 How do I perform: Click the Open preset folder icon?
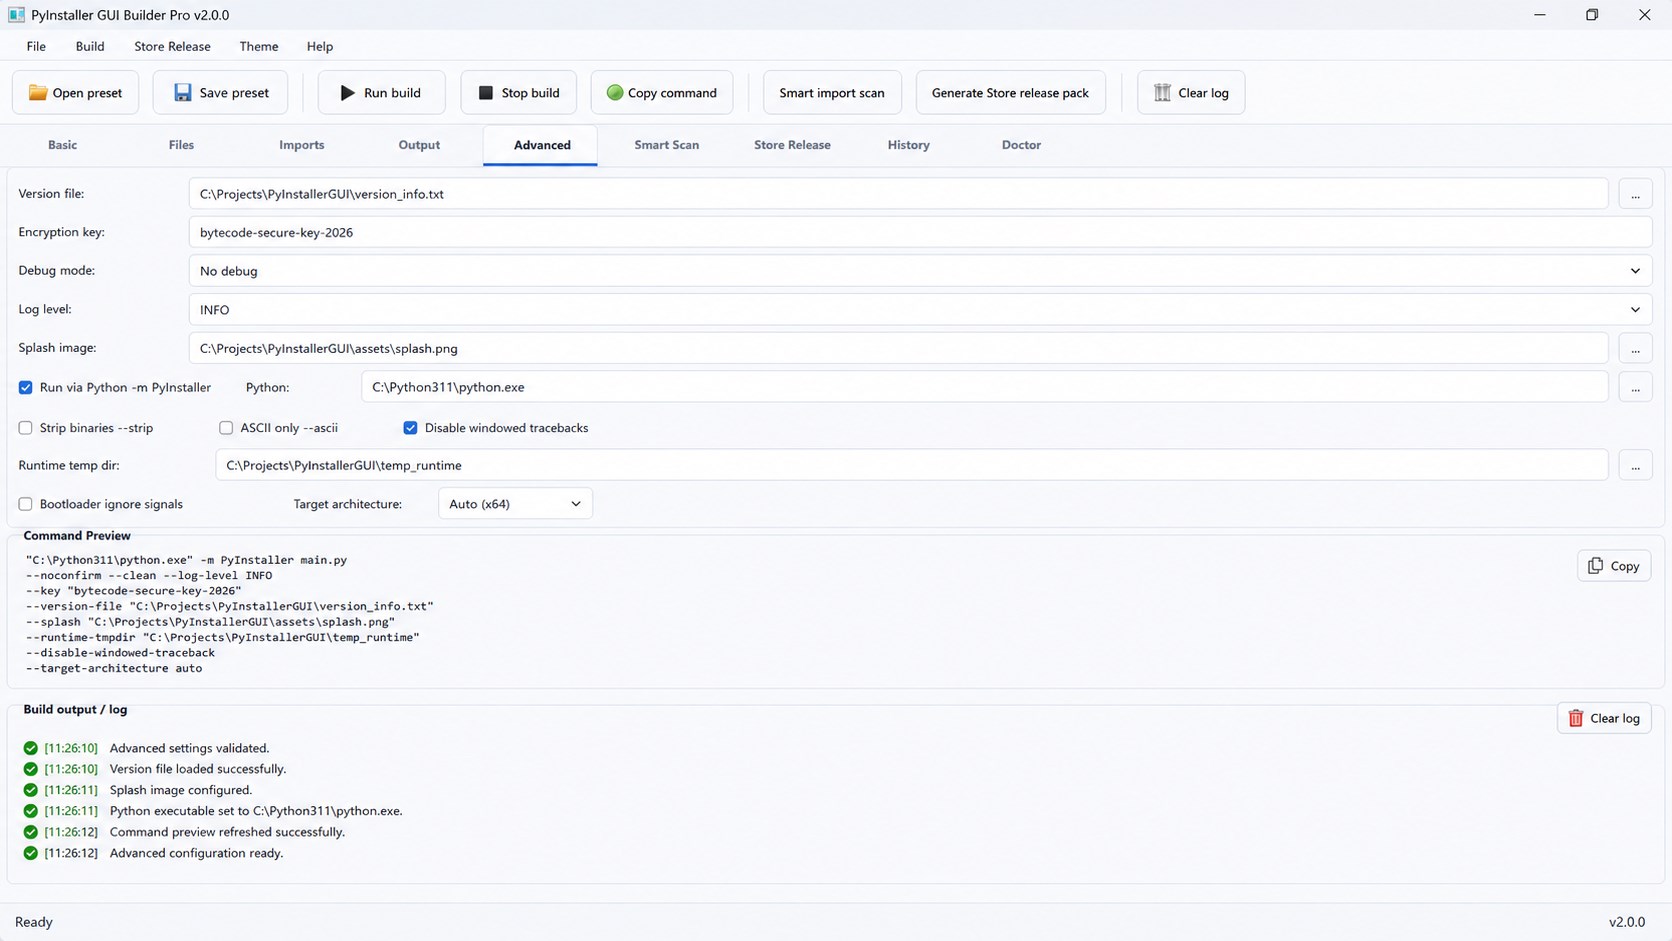(38, 93)
